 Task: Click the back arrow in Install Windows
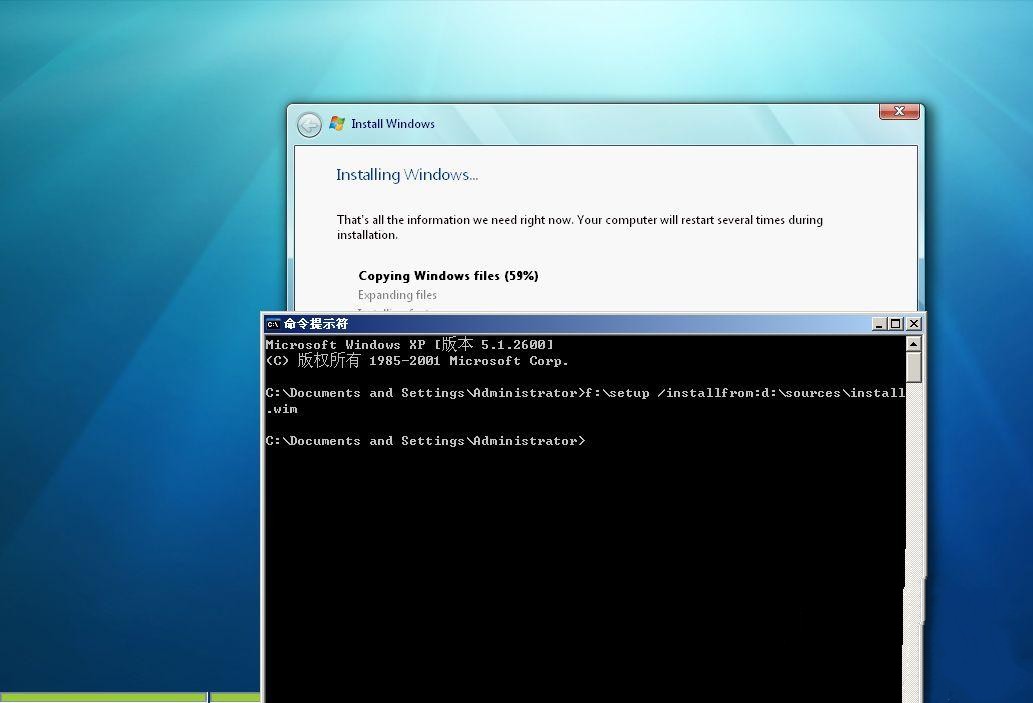tap(309, 124)
